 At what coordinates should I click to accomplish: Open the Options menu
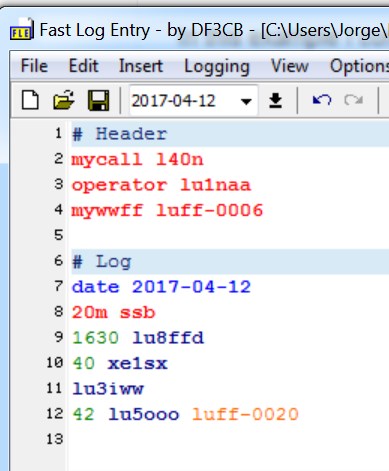click(359, 66)
